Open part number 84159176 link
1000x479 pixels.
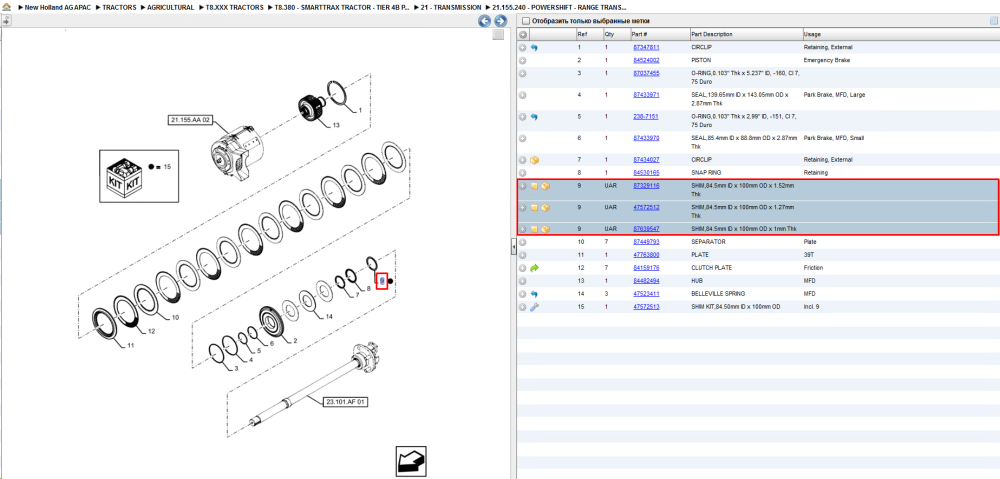[x=646, y=268]
